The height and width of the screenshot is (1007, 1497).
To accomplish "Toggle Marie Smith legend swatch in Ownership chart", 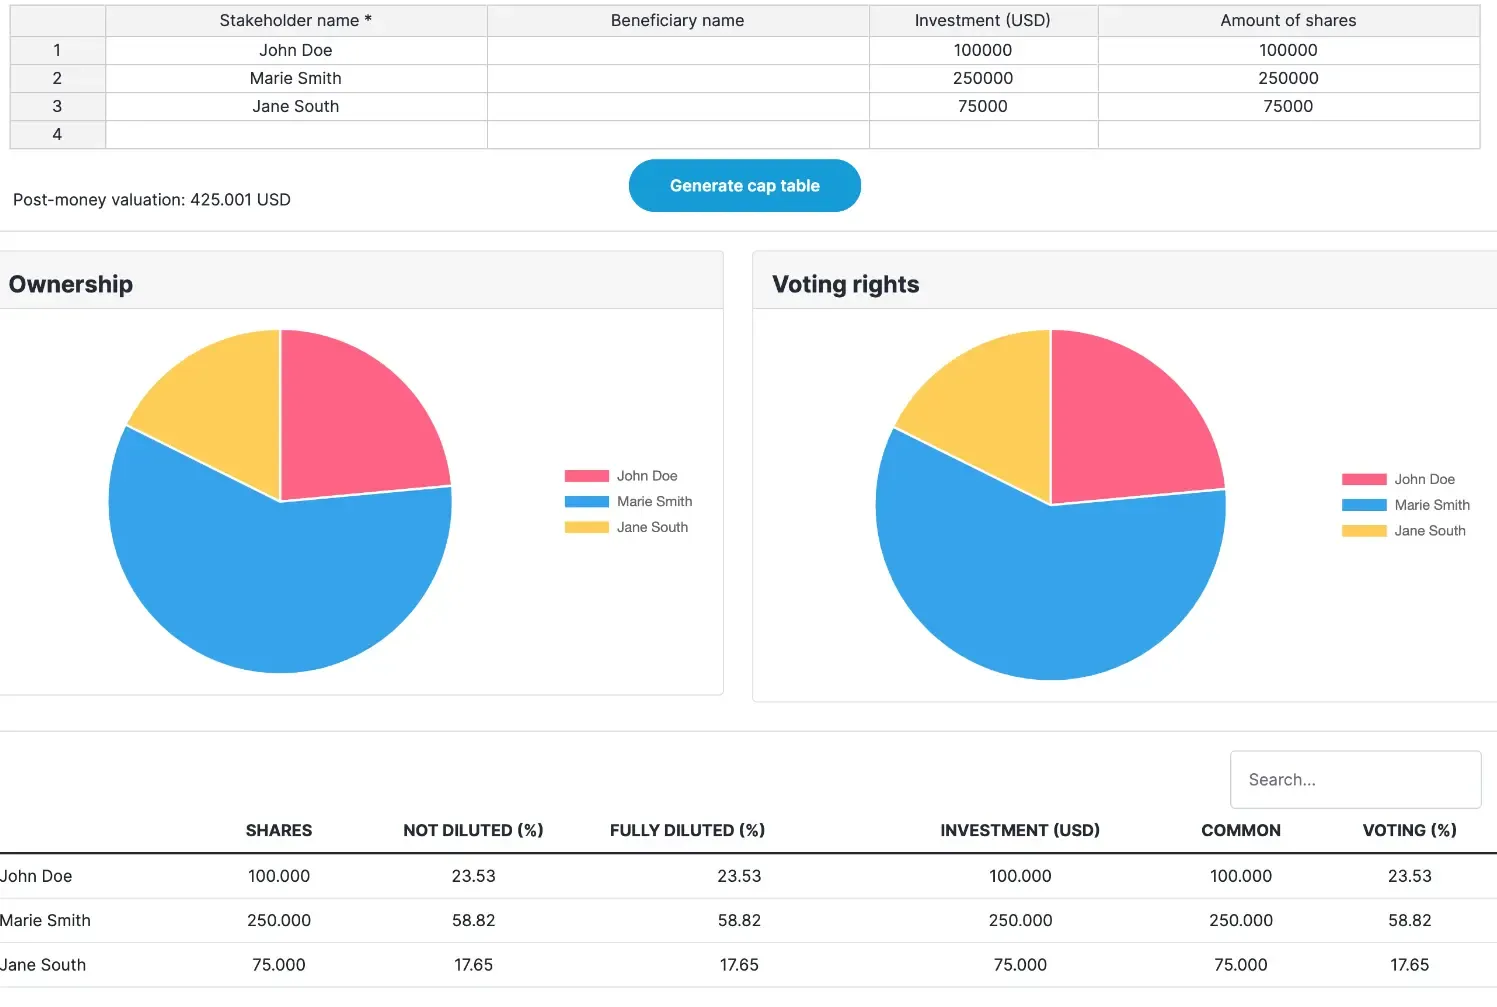I will [x=586, y=502].
